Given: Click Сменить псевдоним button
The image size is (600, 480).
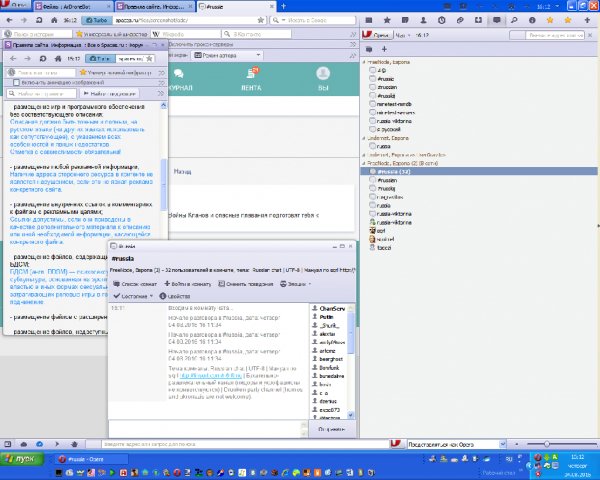Looking at the screenshot, I should [246, 284].
